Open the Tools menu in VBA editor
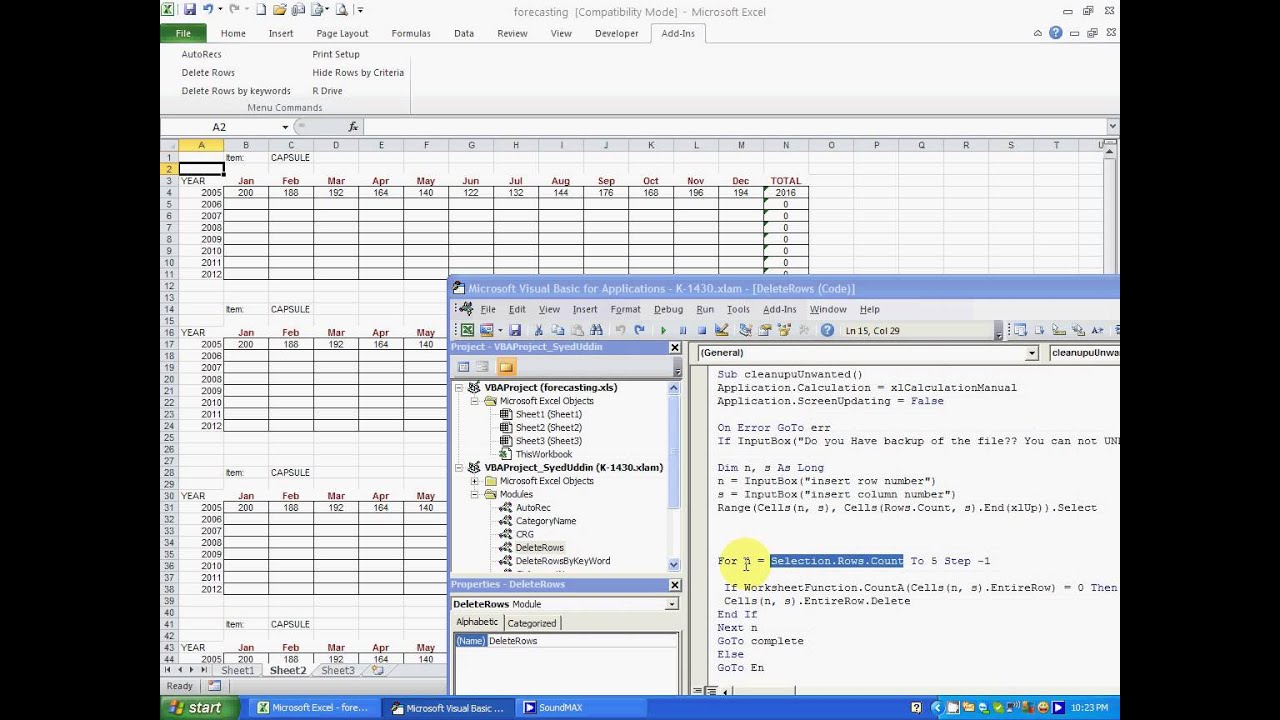The width and height of the screenshot is (1280, 720). pos(738,309)
